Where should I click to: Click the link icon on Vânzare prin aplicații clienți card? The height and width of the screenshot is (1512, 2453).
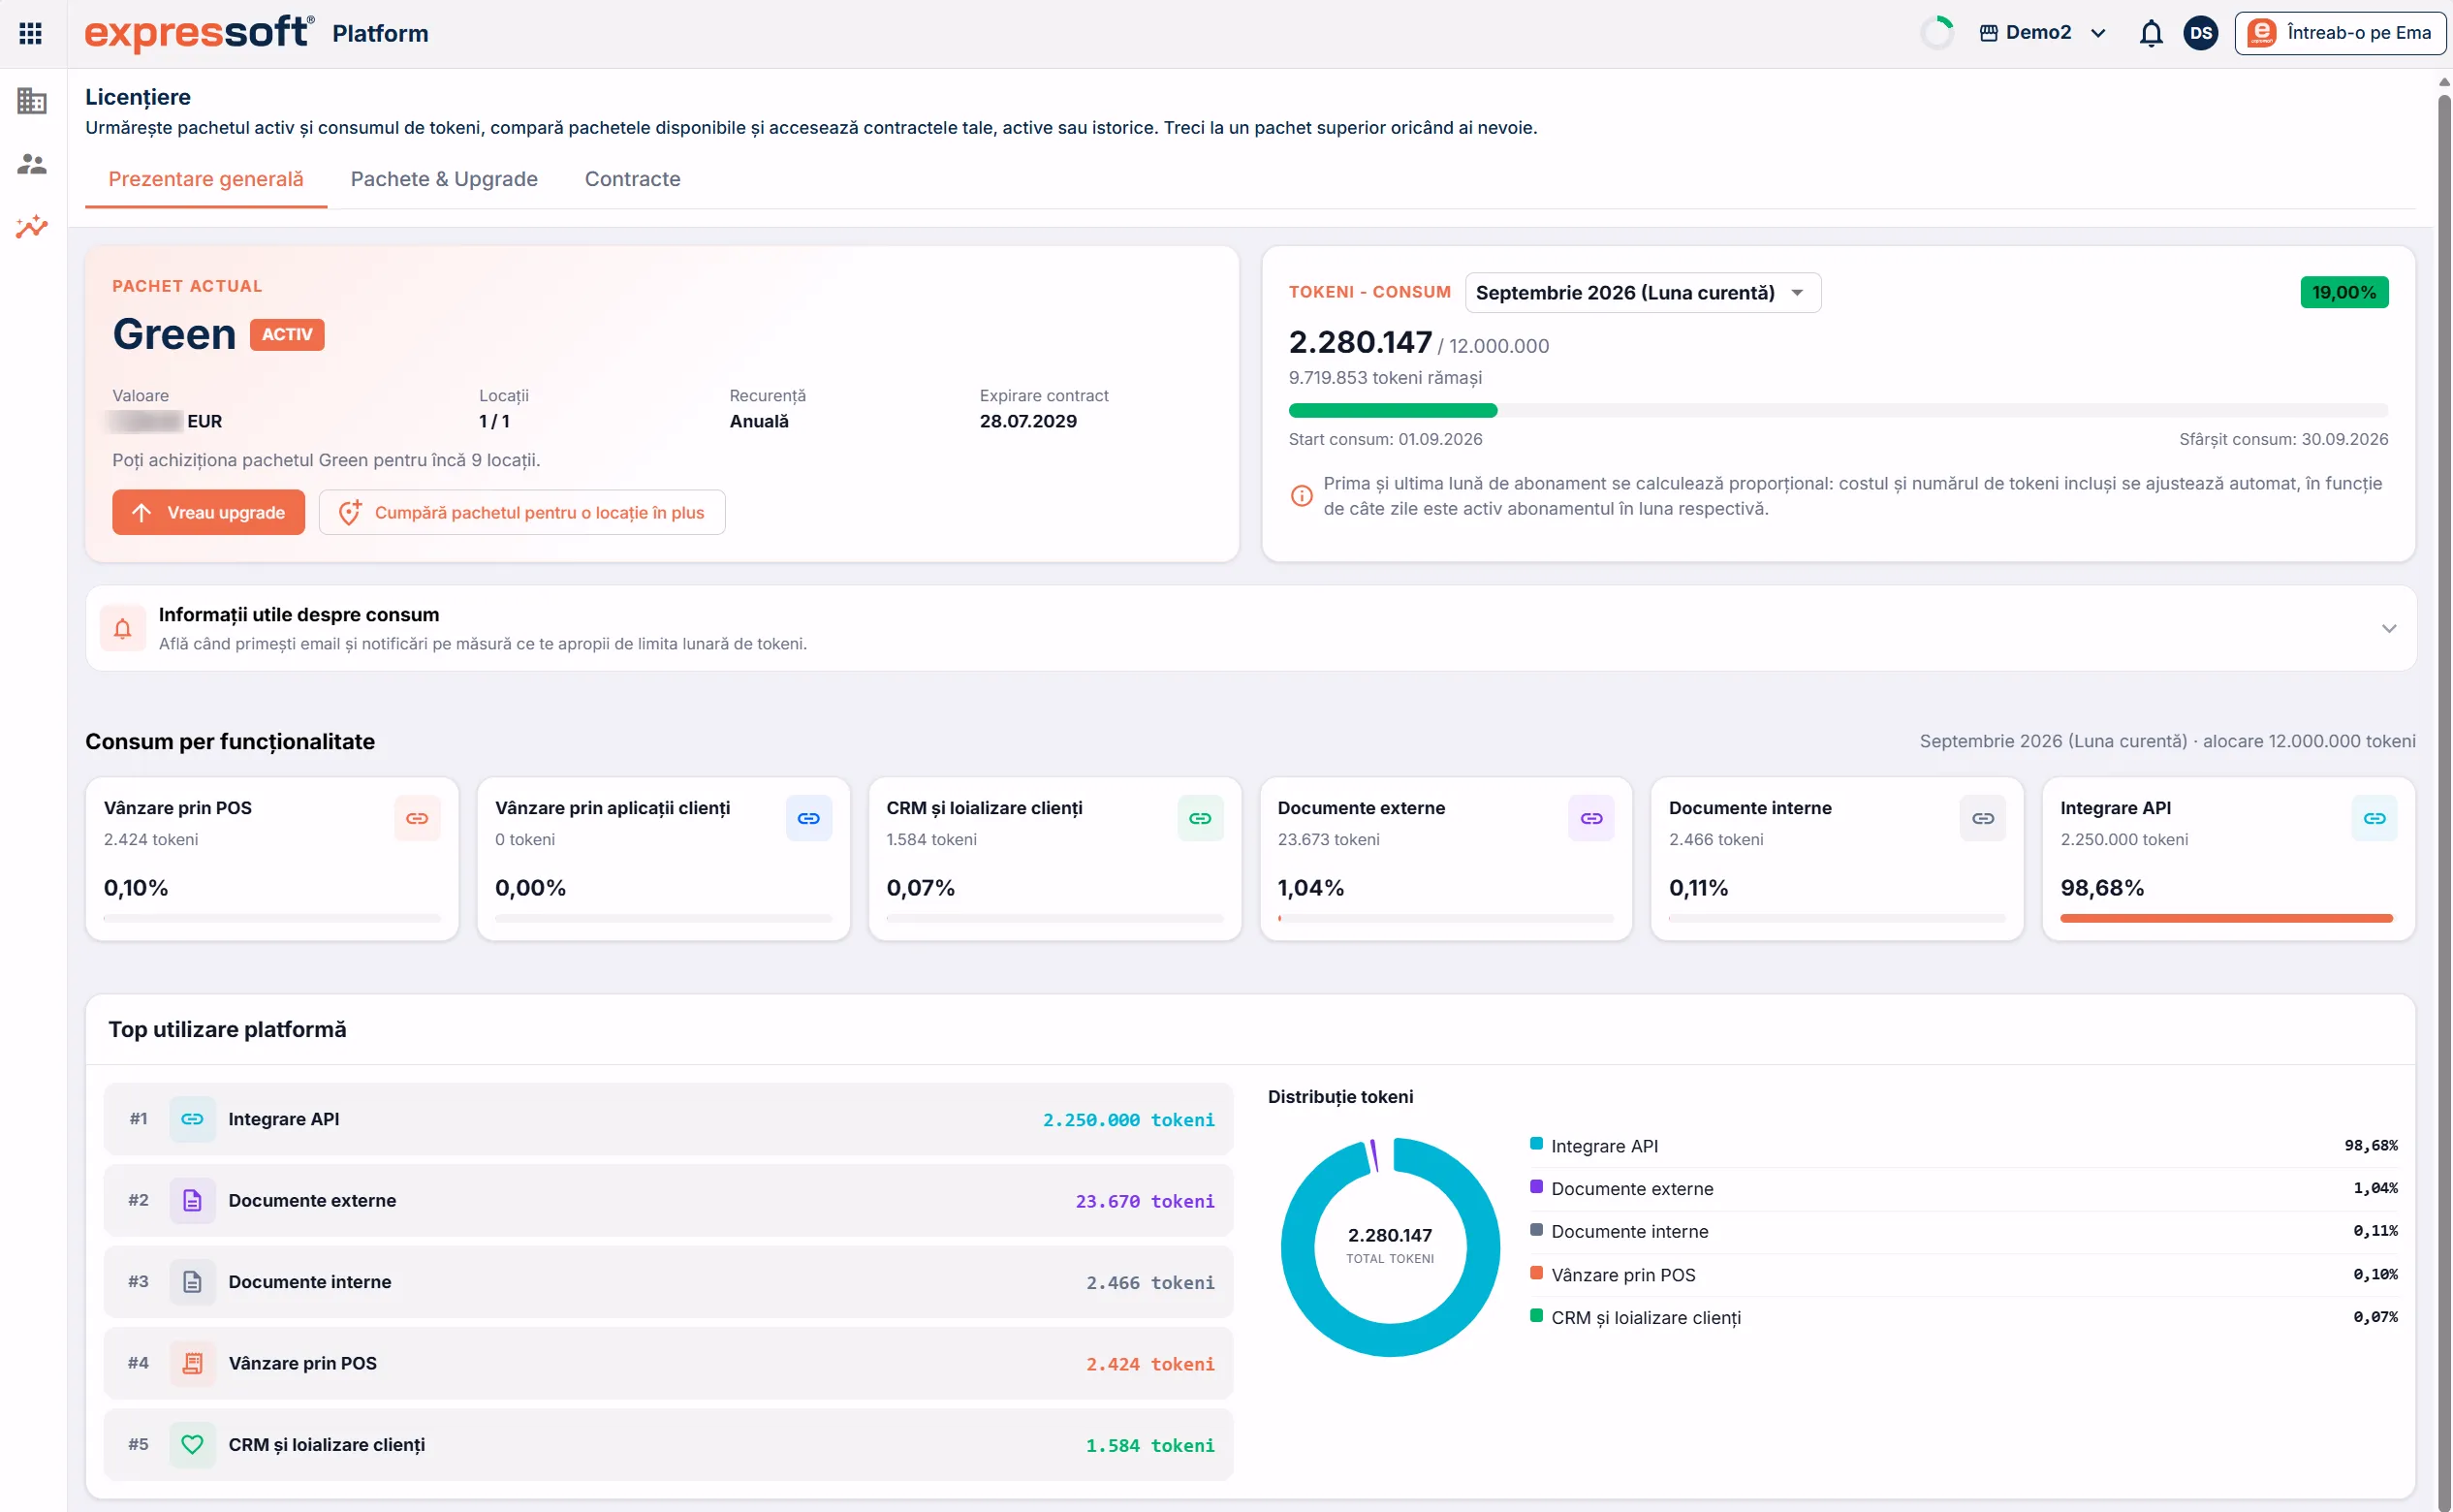tap(809, 818)
